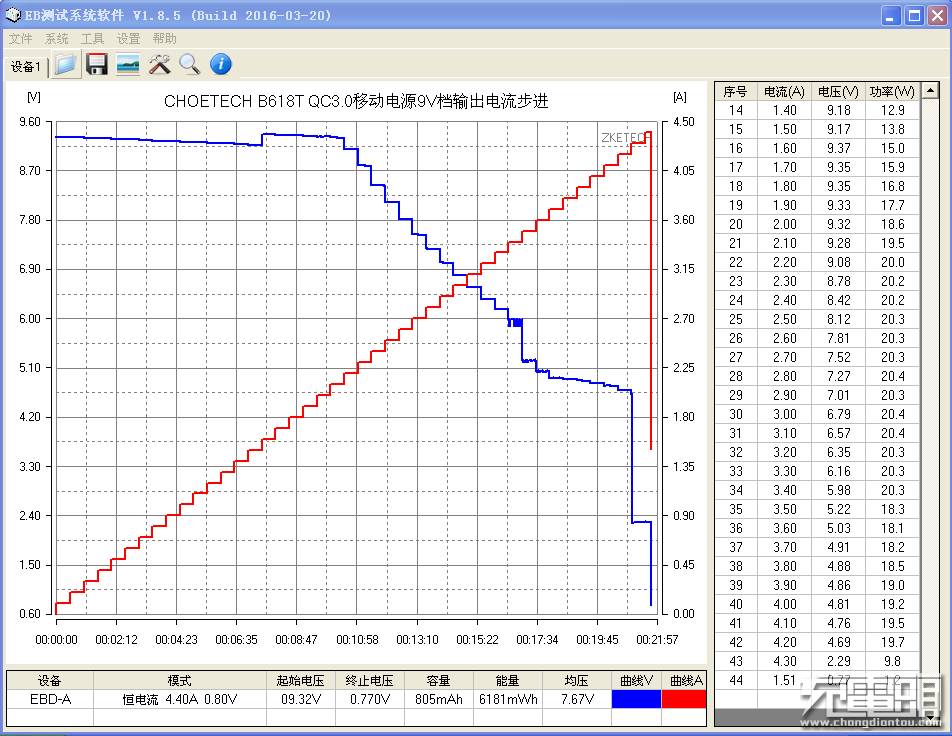Click the 9.8 power value in row 43
This screenshot has width=952, height=736.
(892, 661)
